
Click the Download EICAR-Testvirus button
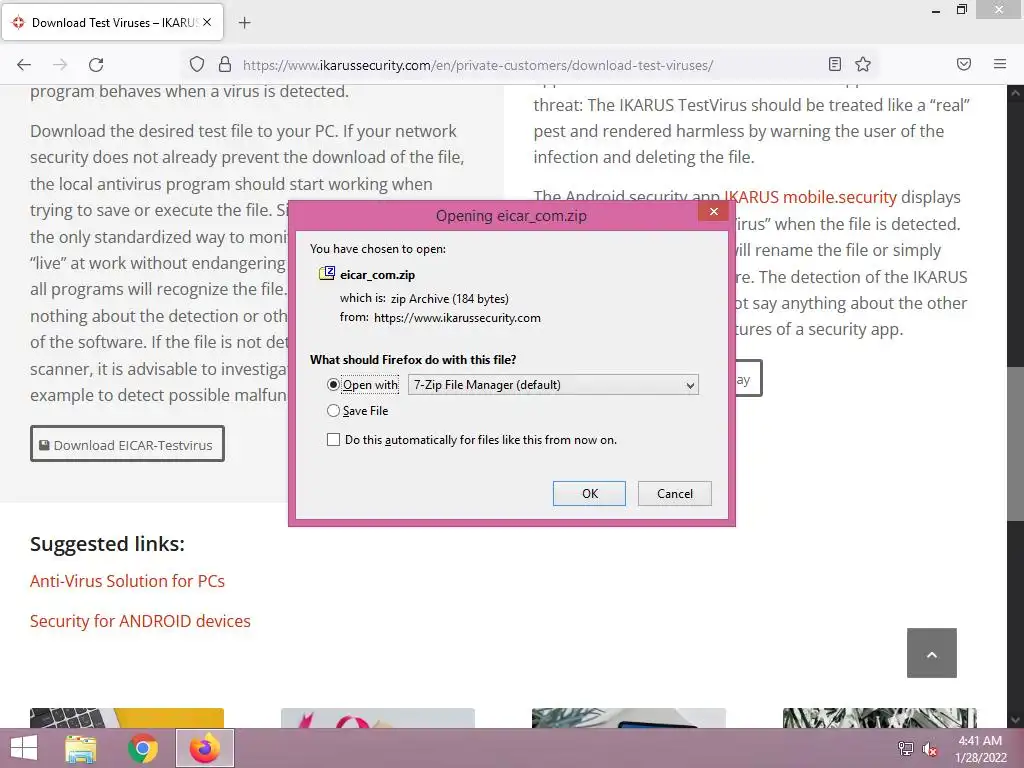127,444
